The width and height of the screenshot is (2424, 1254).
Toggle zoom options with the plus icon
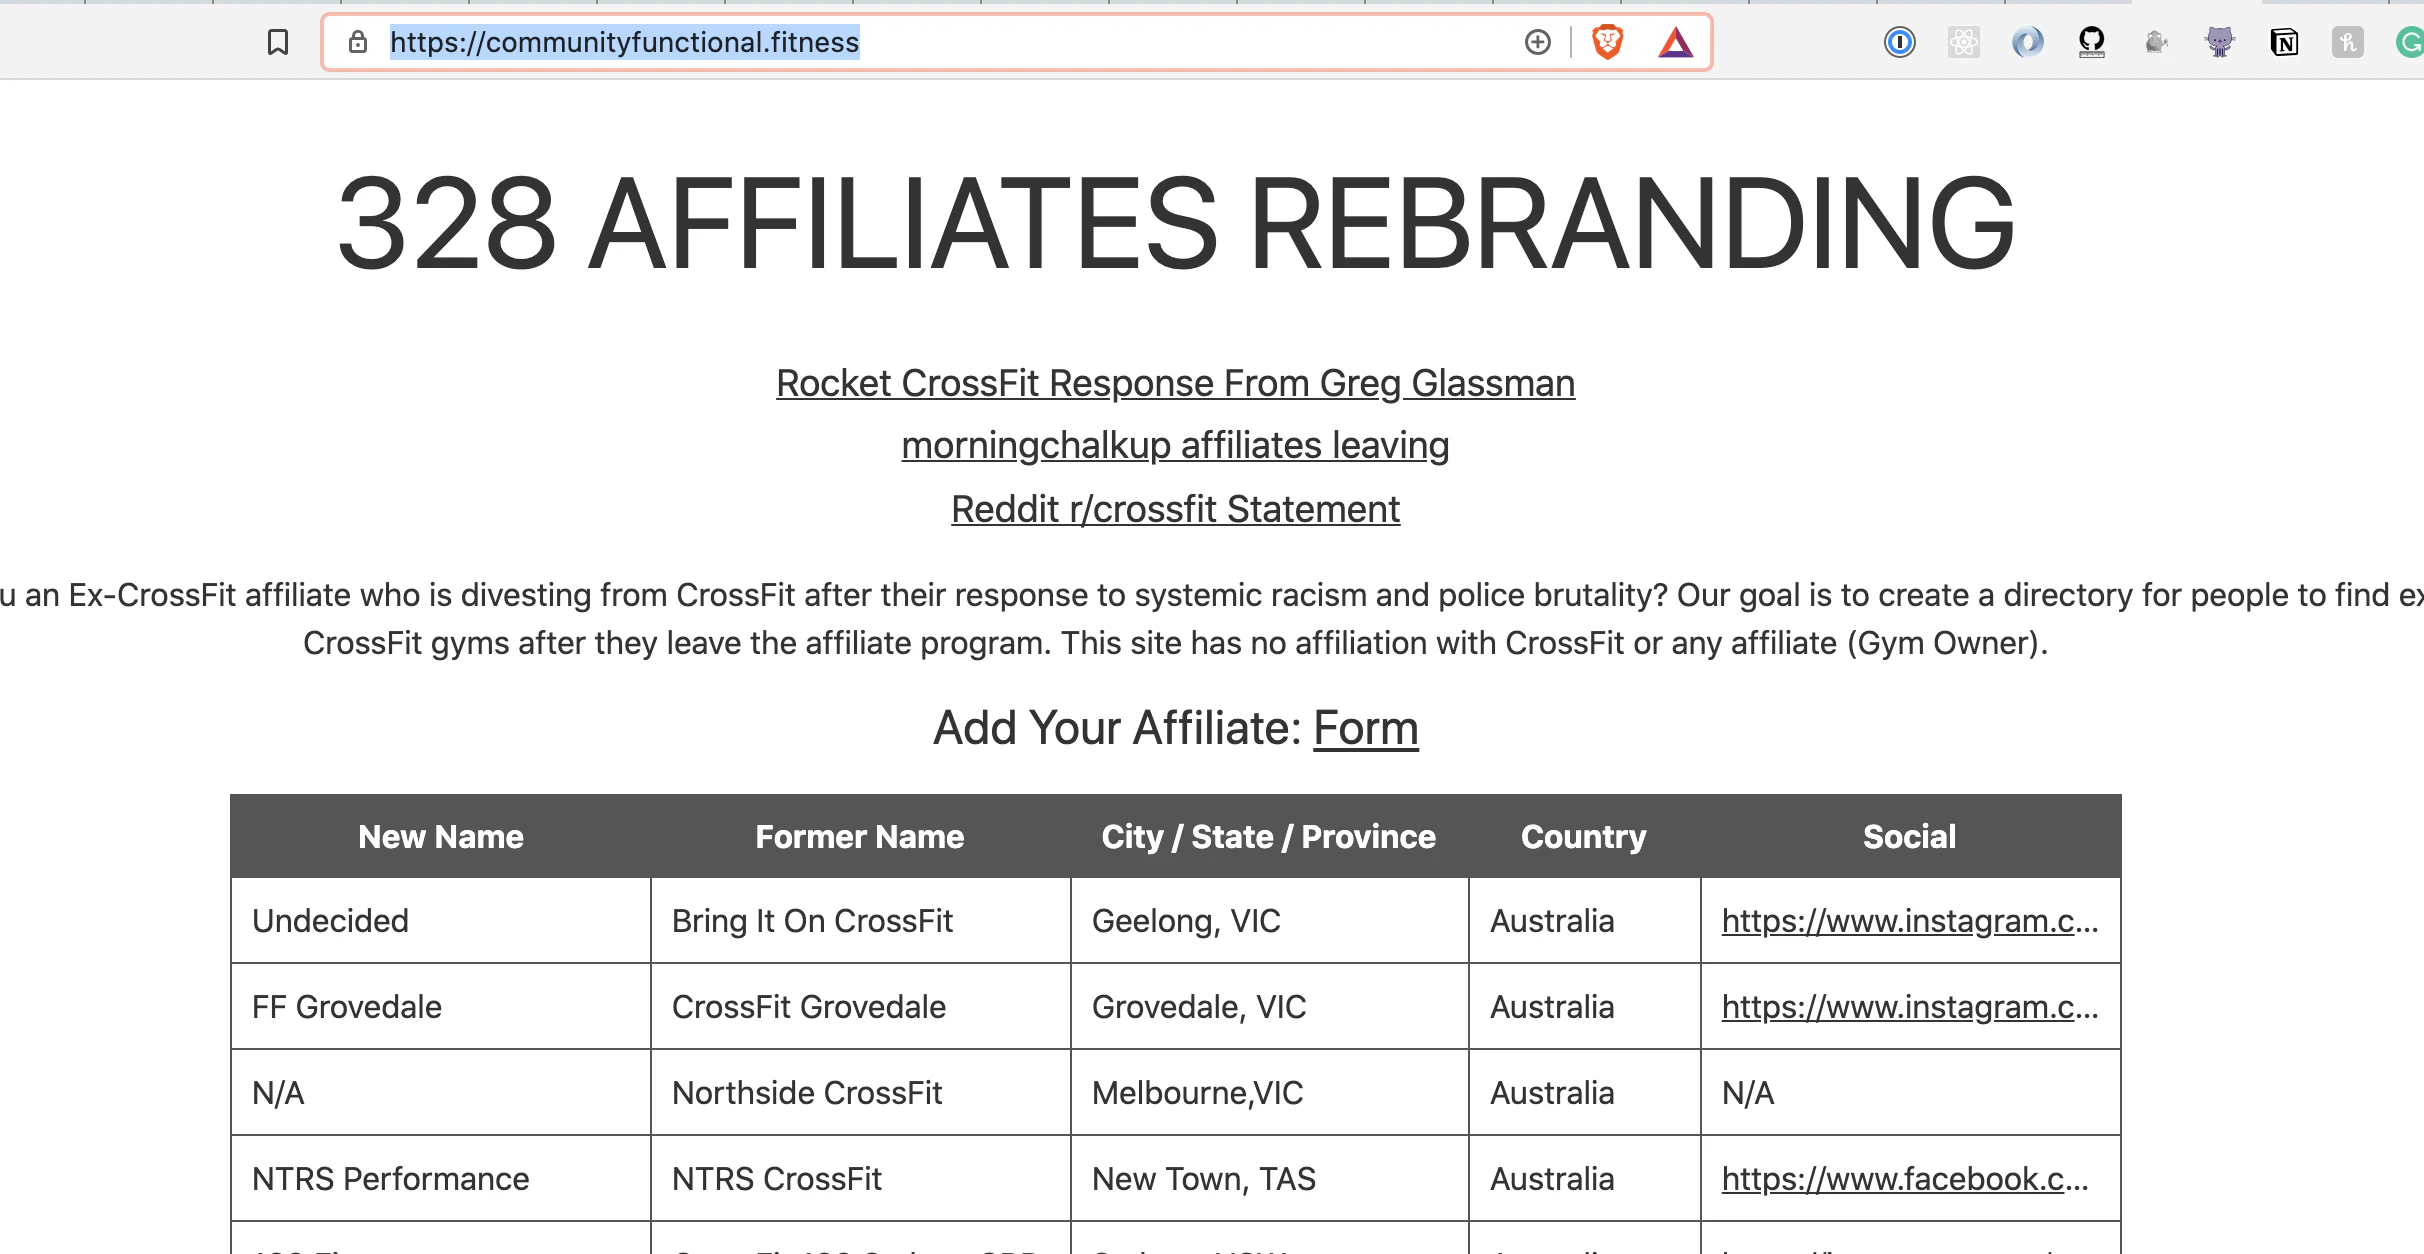[x=1537, y=42]
